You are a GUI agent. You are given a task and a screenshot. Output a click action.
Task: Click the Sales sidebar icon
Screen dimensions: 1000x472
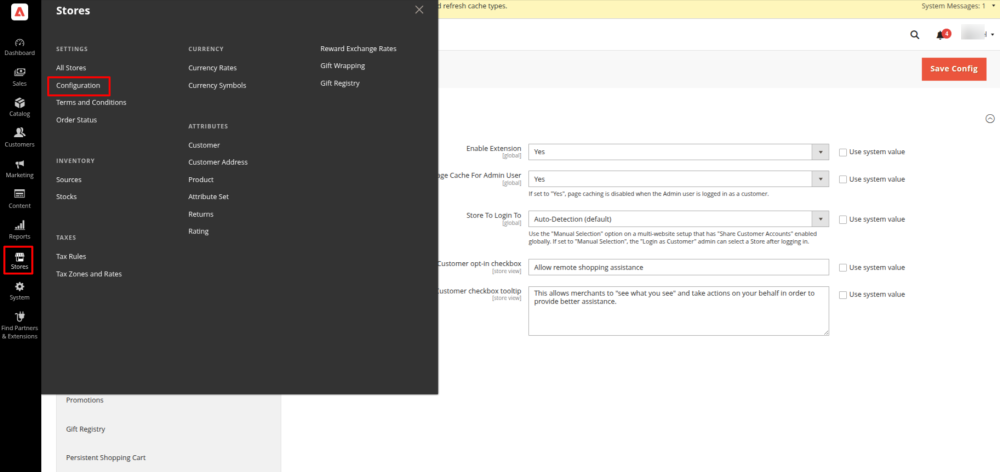(20, 77)
